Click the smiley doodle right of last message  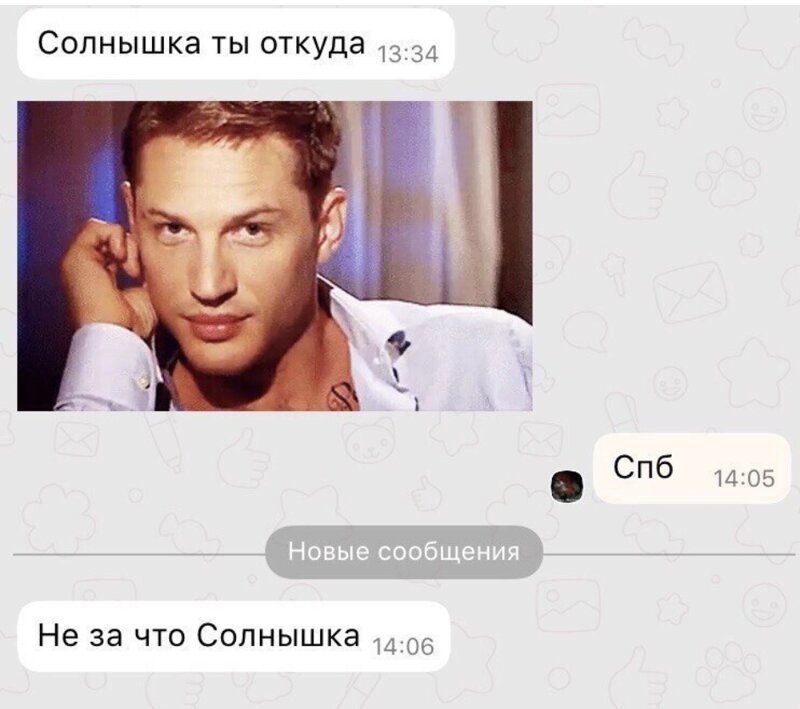(764, 605)
